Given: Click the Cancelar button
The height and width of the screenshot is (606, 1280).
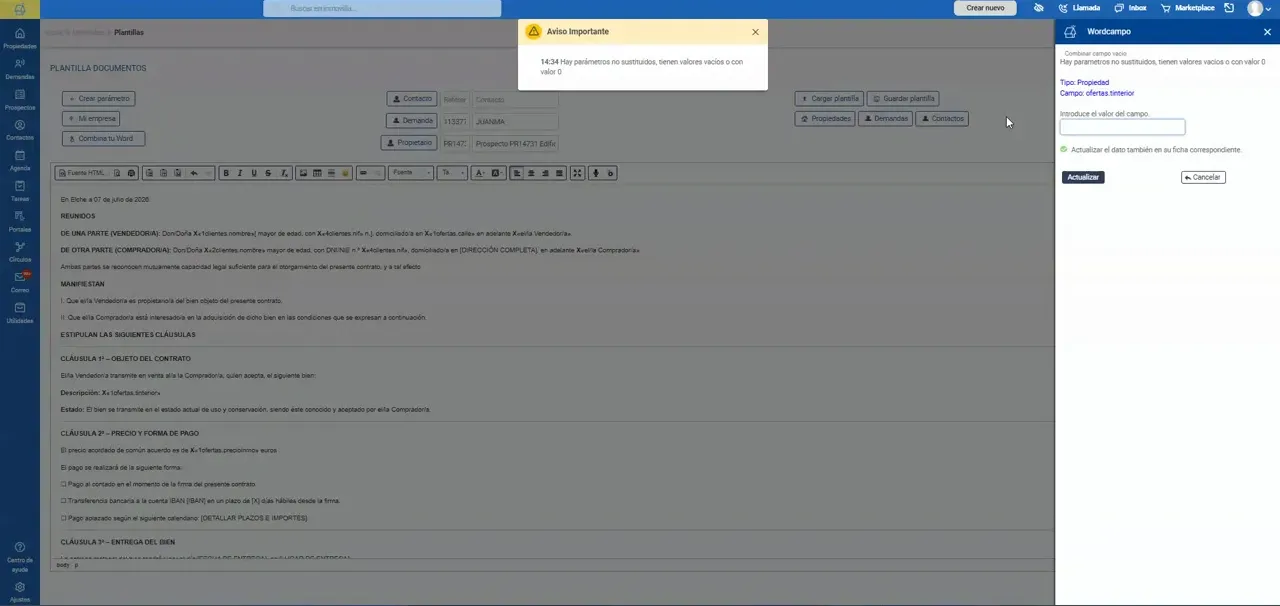Looking at the screenshot, I should coord(1203,177).
